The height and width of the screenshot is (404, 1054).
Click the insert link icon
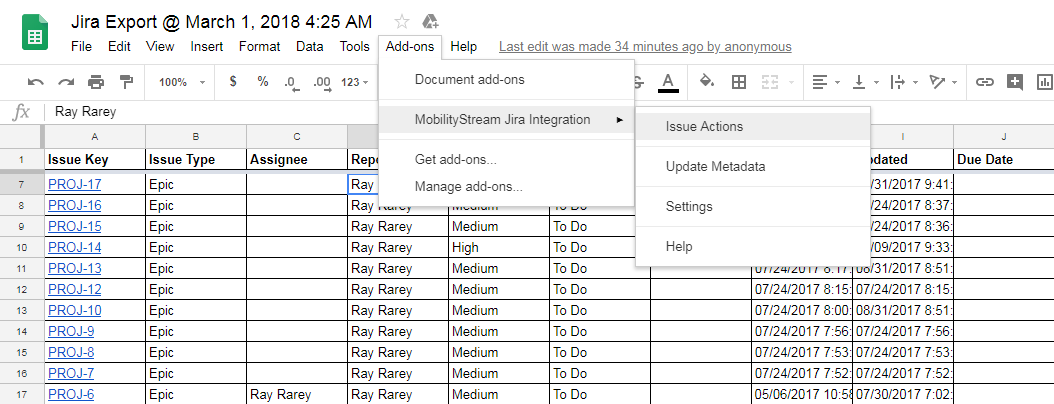point(985,82)
